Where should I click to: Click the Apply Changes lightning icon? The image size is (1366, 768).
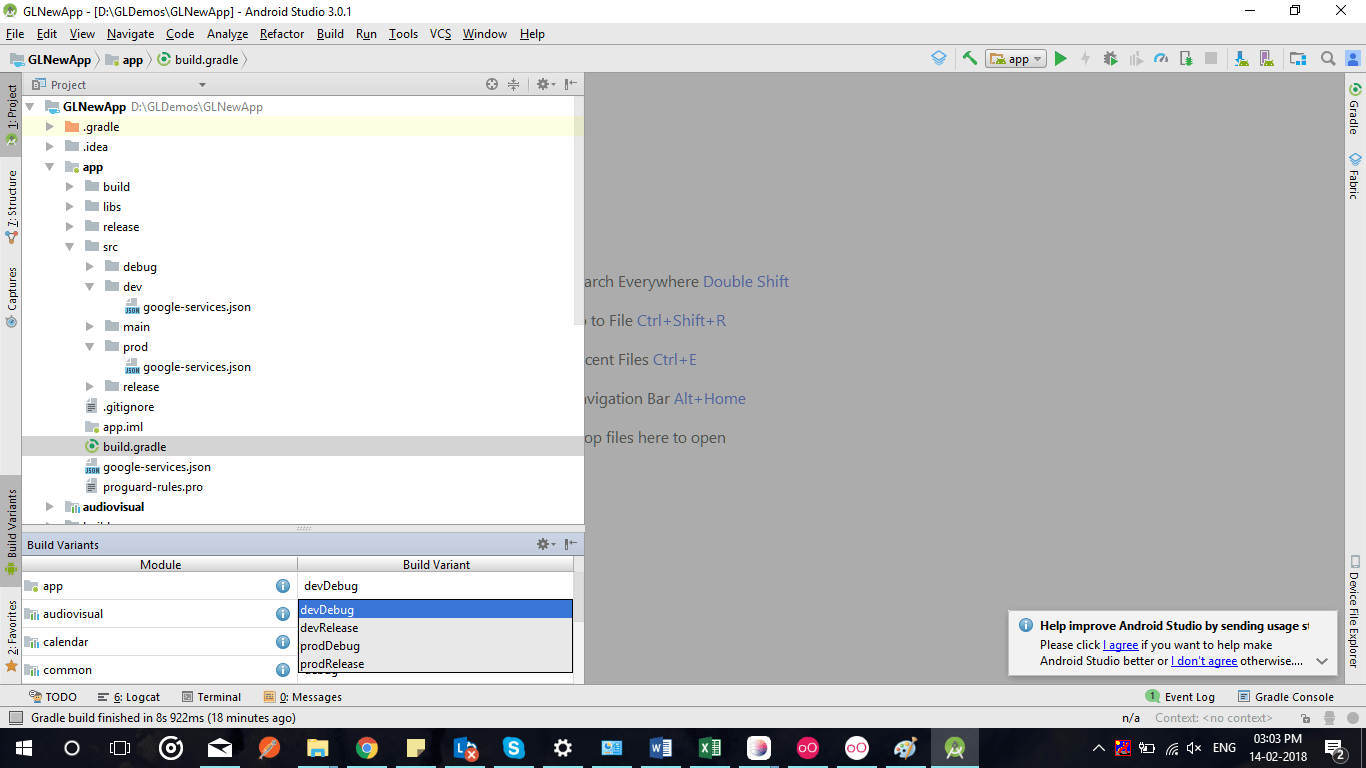click(1085, 59)
